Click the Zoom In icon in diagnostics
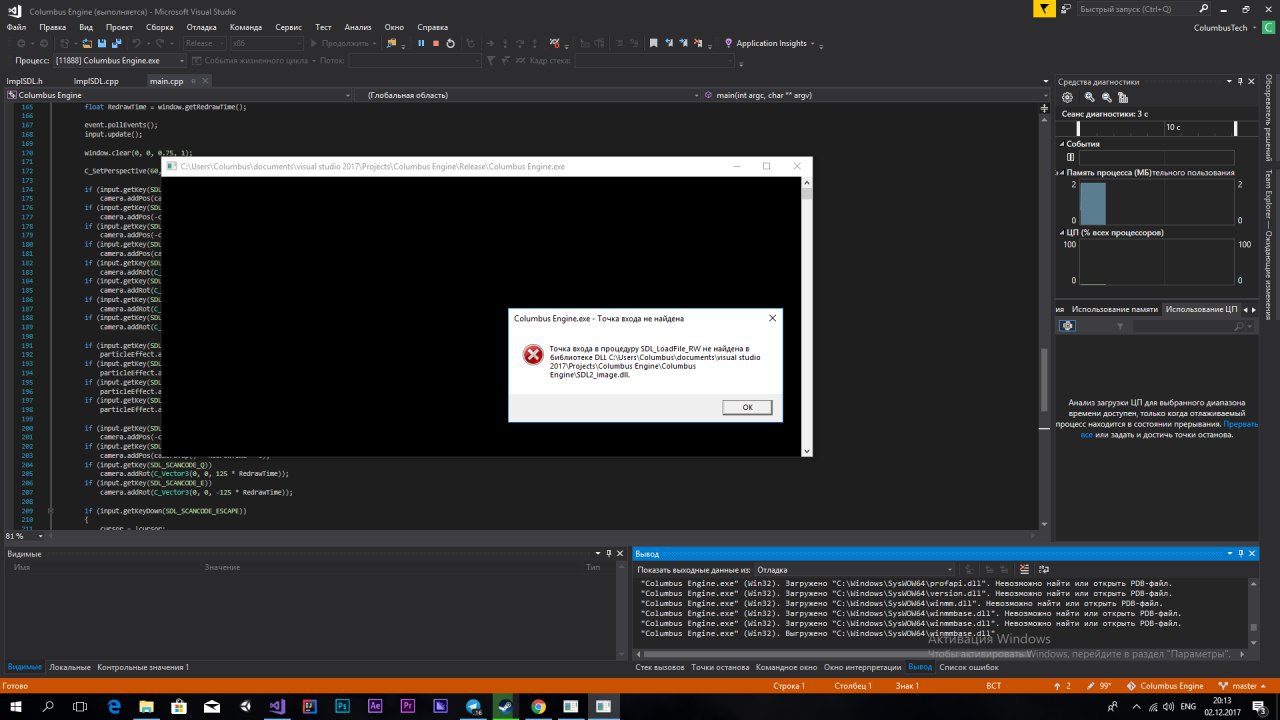Screen dimensions: 1280x720 (1087, 97)
